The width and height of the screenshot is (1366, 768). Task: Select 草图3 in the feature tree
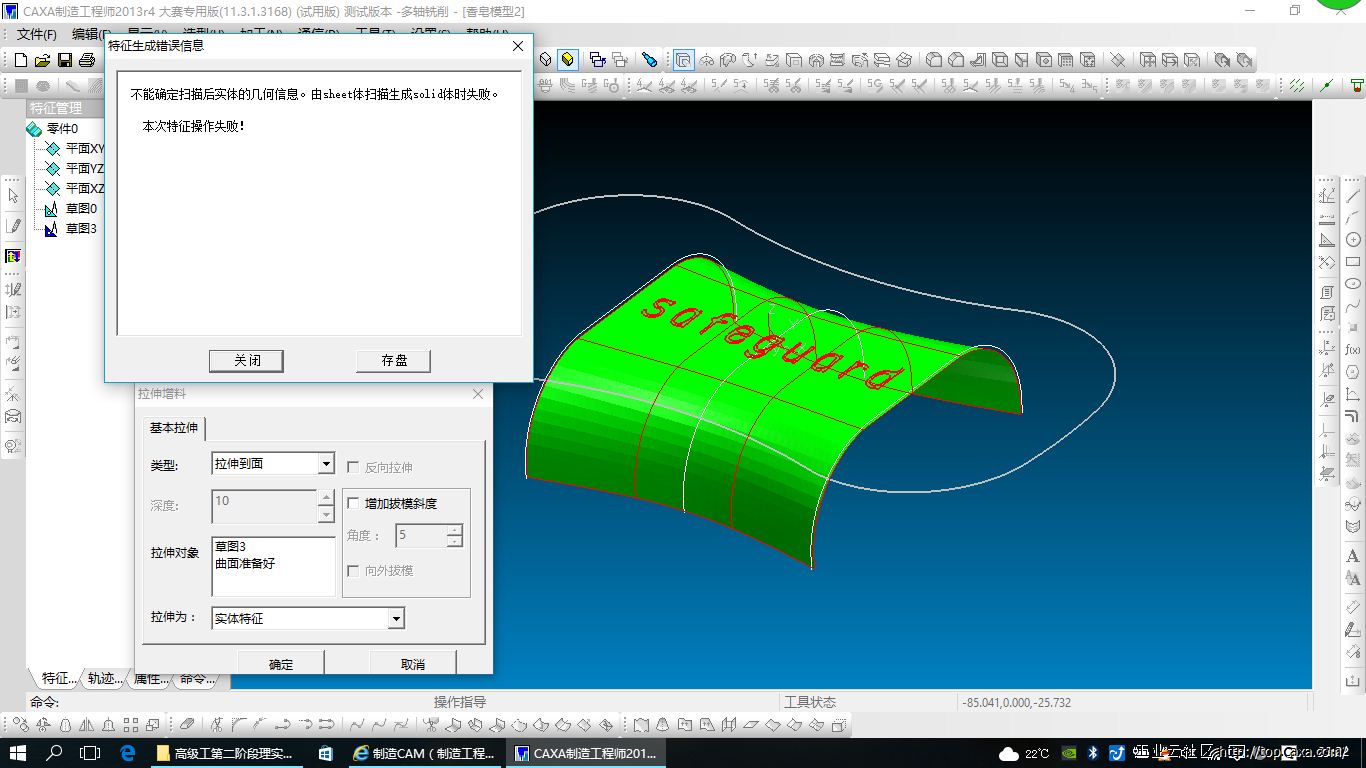click(x=80, y=228)
